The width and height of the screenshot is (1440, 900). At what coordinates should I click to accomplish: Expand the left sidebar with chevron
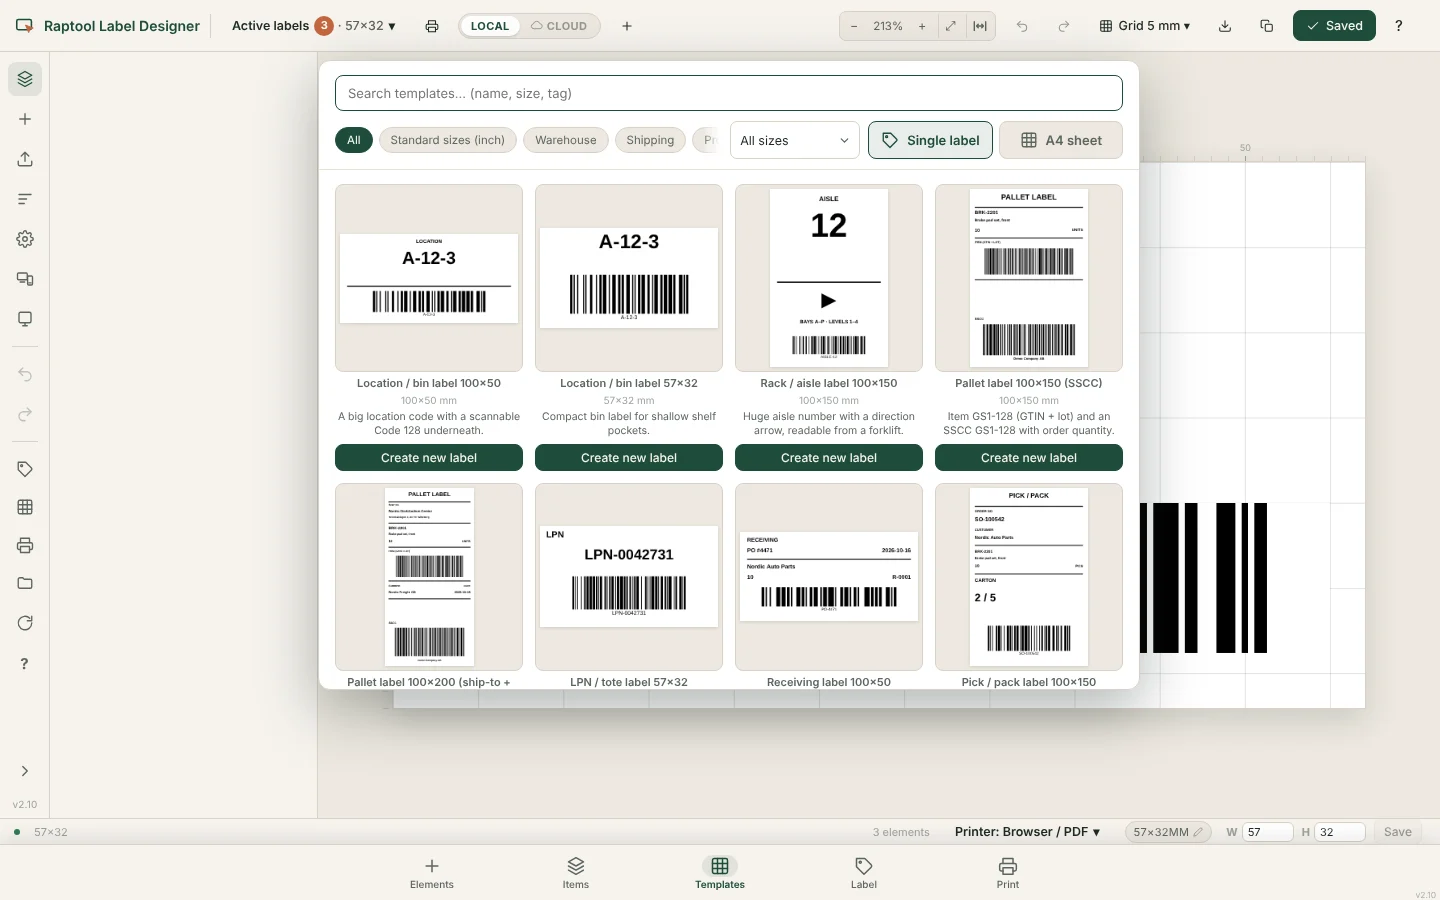point(25,771)
